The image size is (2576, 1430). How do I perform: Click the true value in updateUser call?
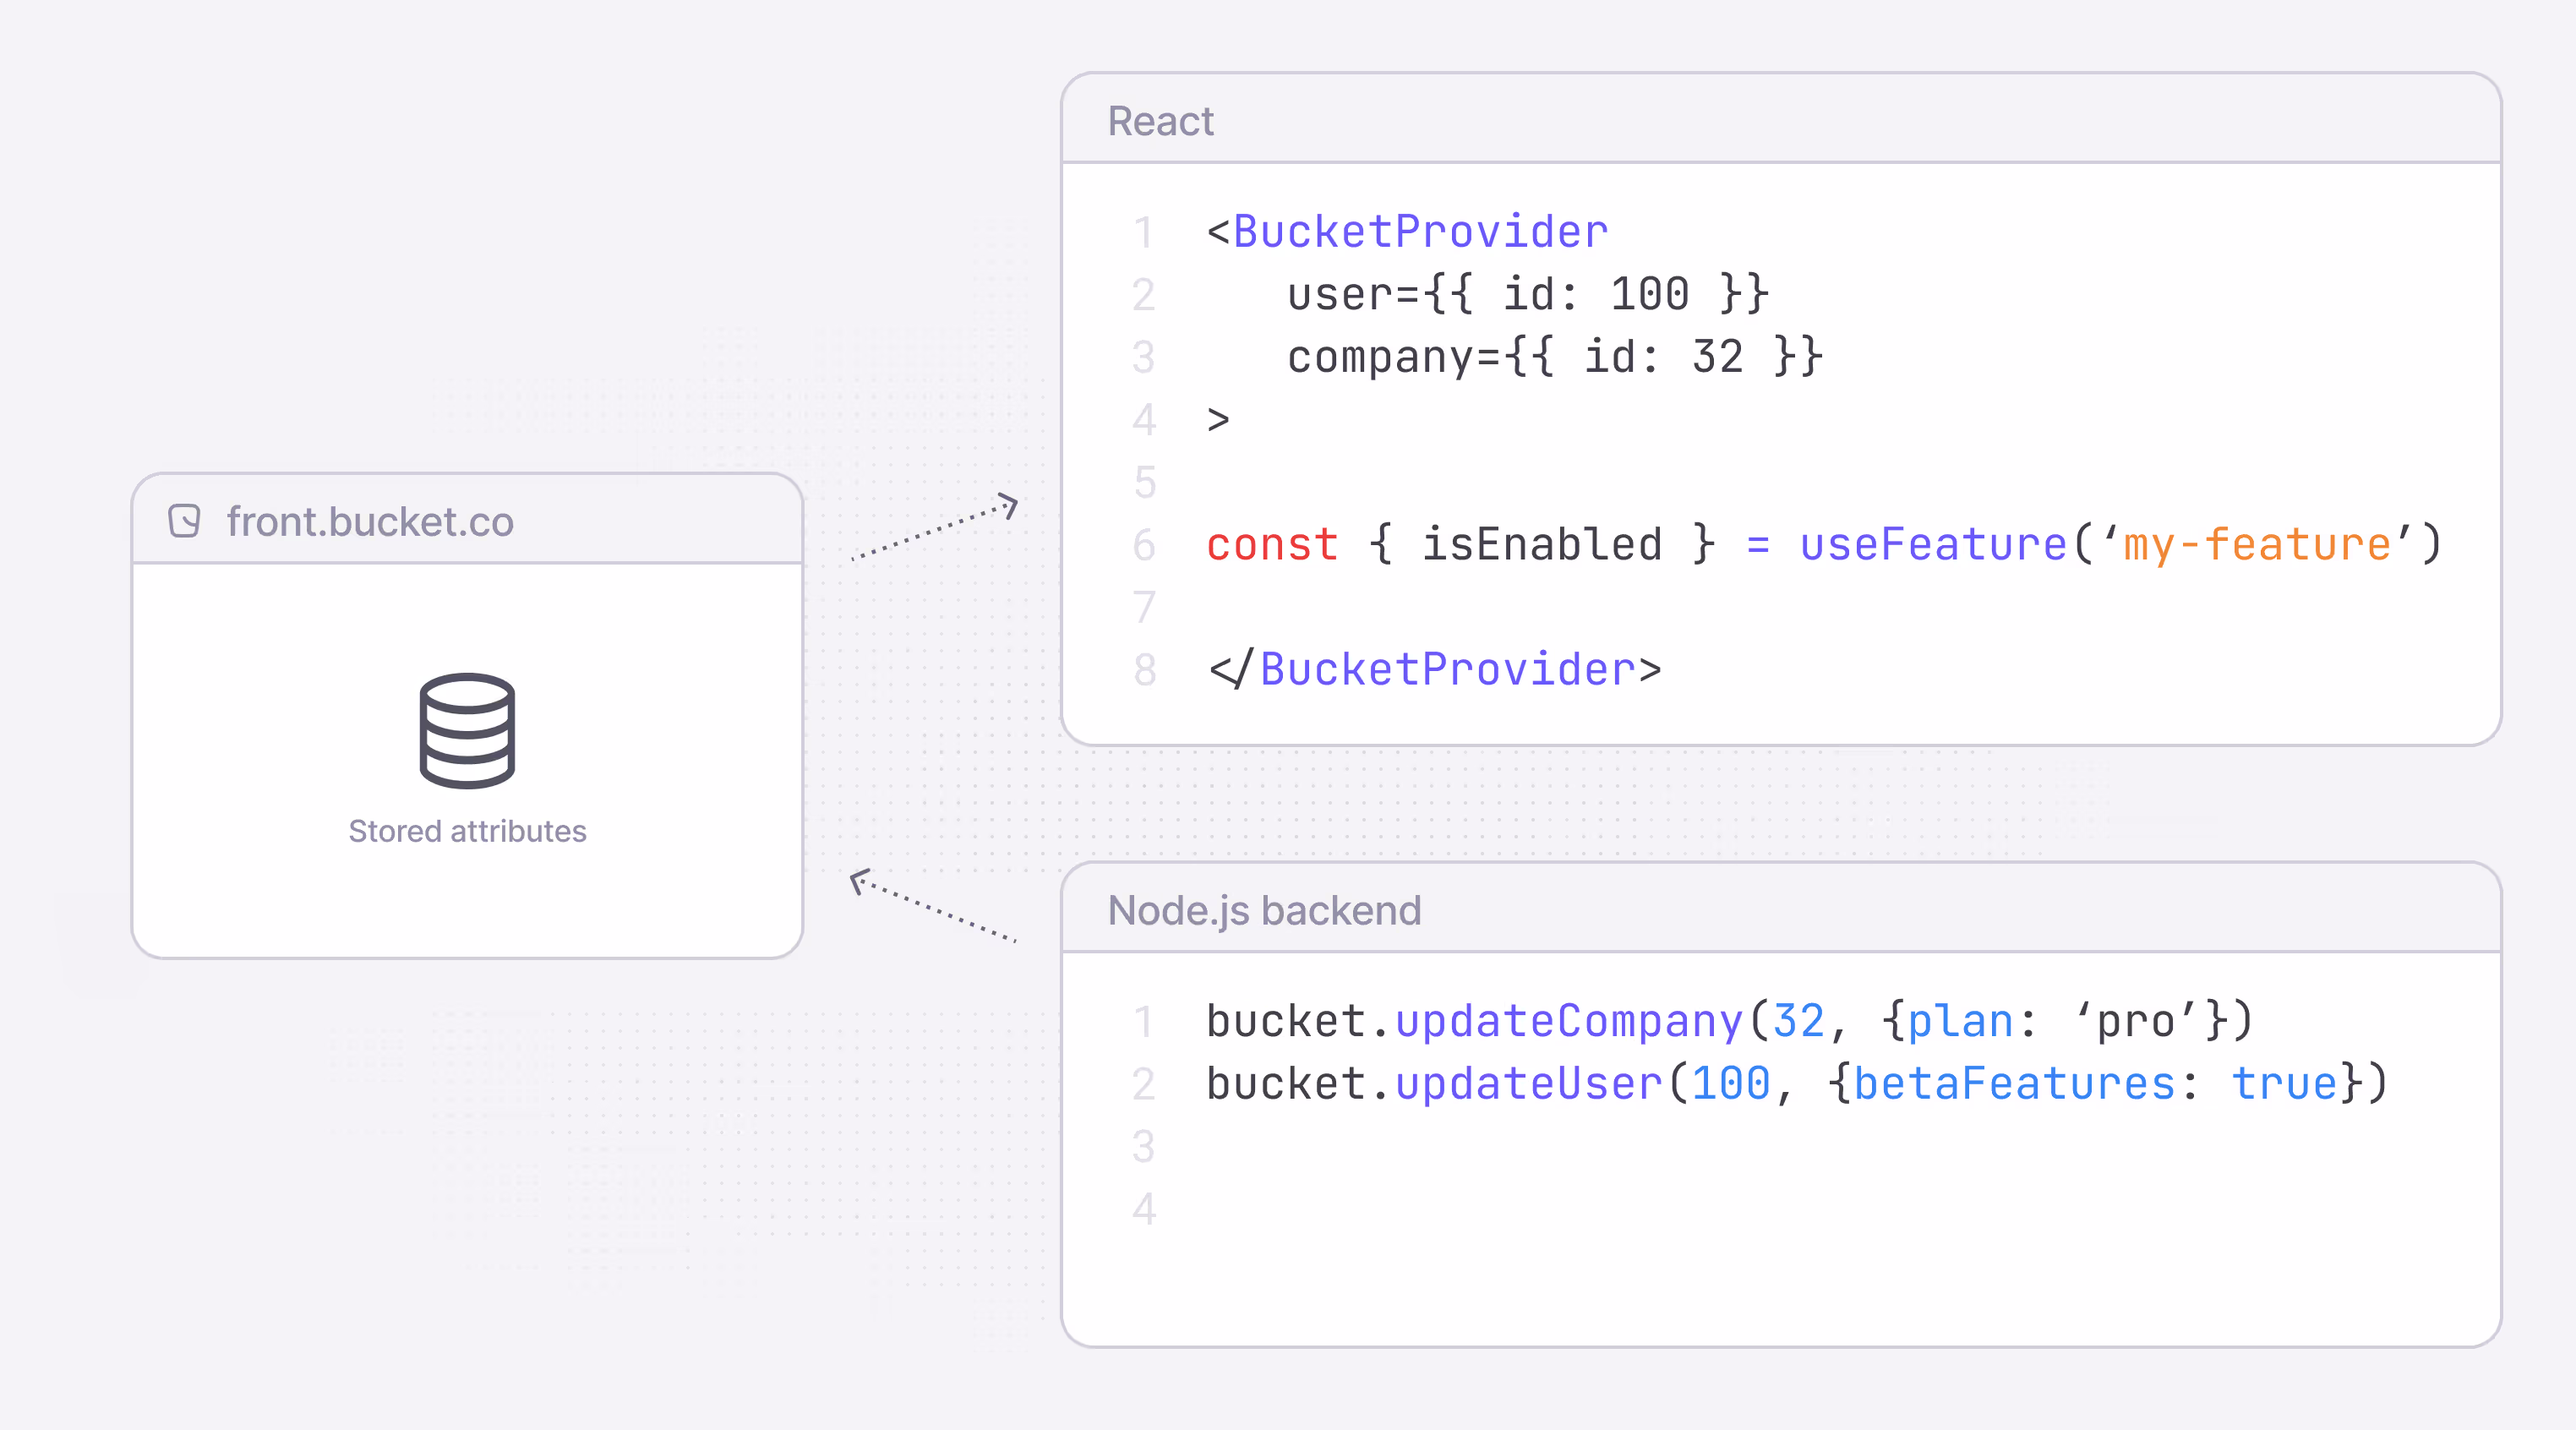click(2284, 1084)
